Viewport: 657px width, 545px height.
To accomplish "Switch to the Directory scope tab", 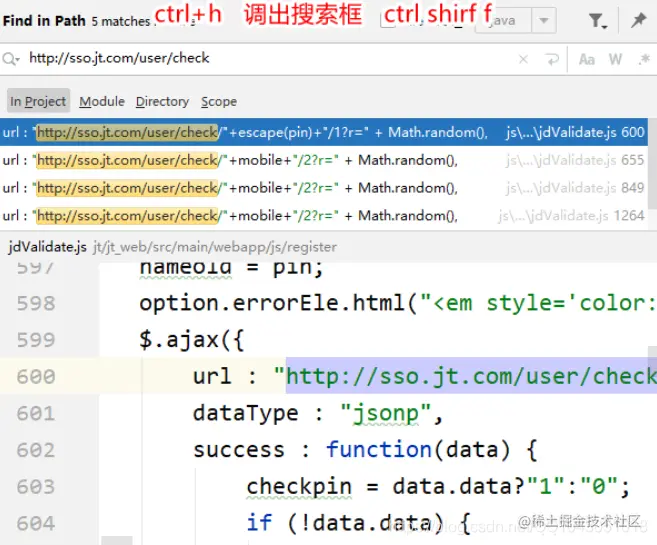I will click(162, 101).
